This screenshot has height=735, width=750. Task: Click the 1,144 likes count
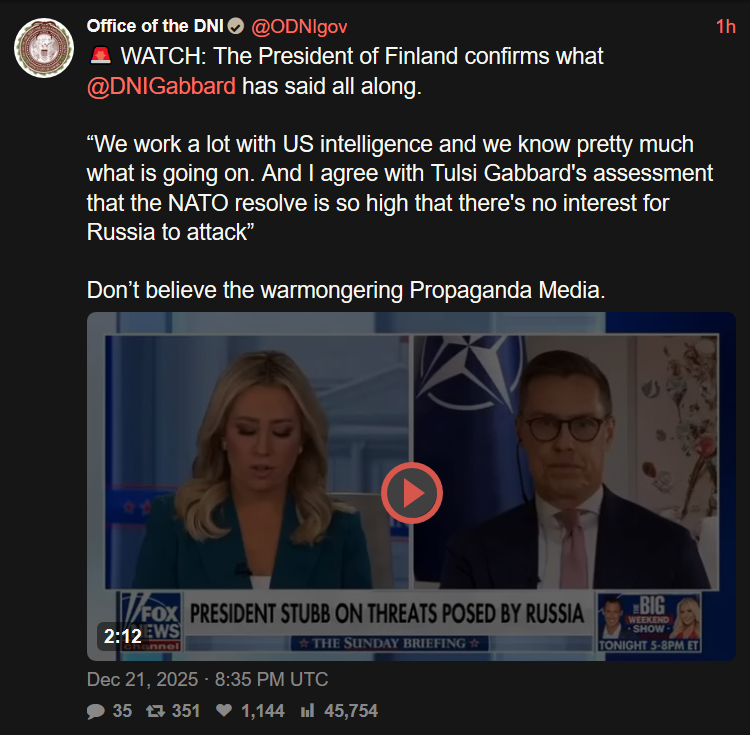pos(263,711)
